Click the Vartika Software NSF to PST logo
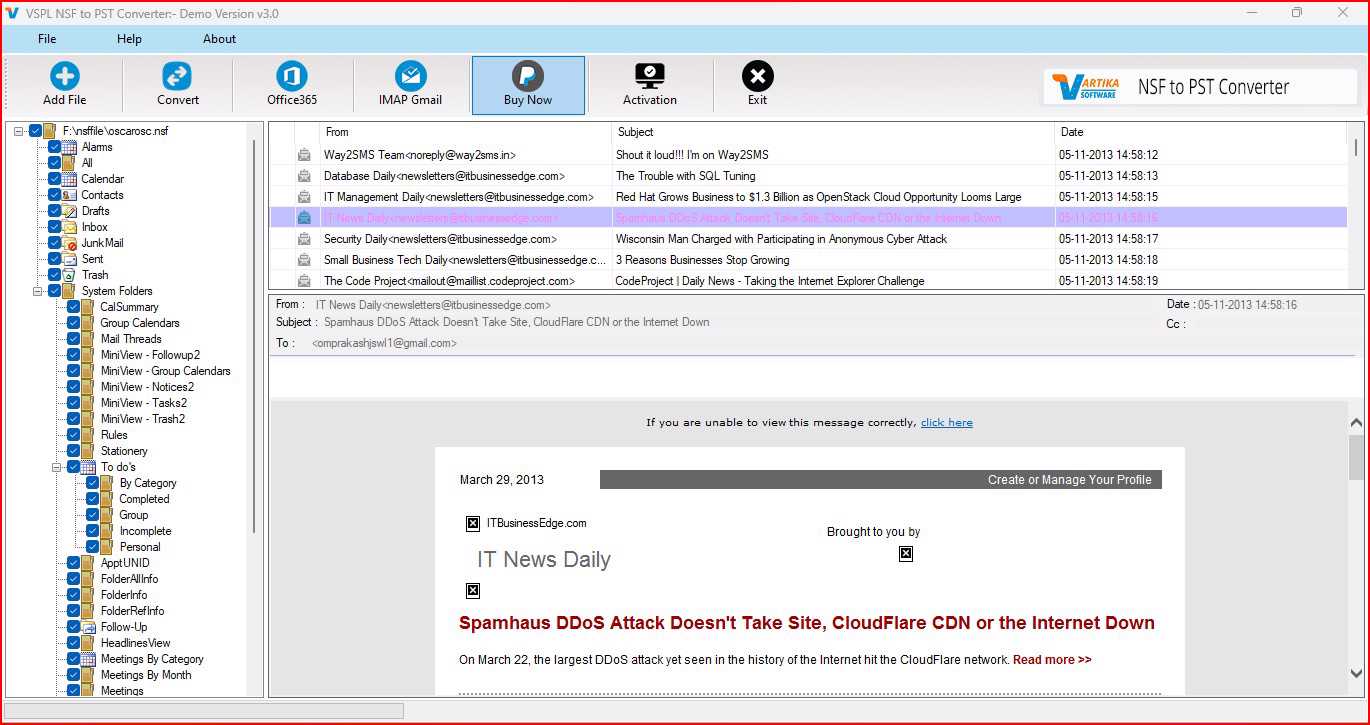Viewport: 1370px width, 725px height. pos(1201,87)
